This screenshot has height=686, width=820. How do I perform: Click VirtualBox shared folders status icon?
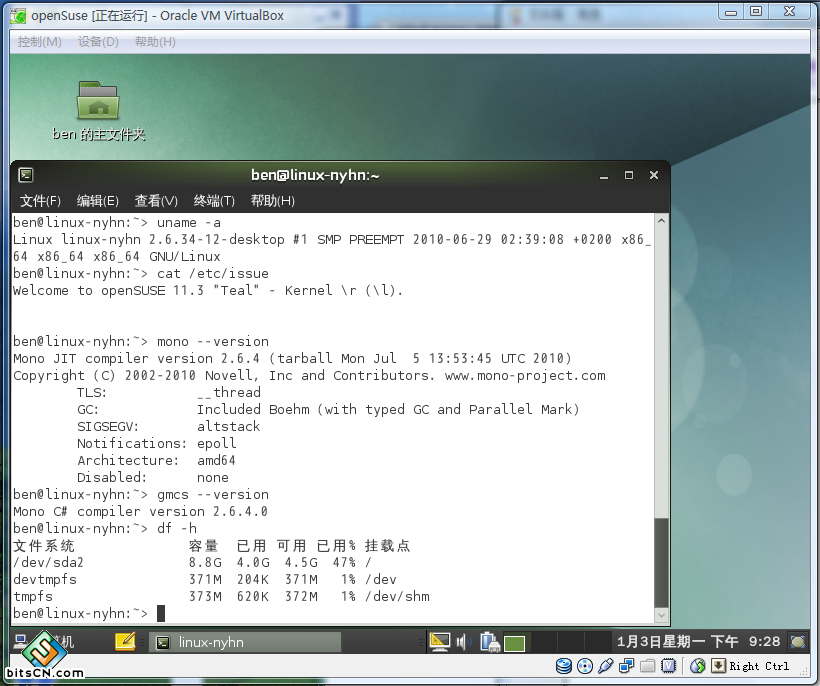tap(647, 666)
